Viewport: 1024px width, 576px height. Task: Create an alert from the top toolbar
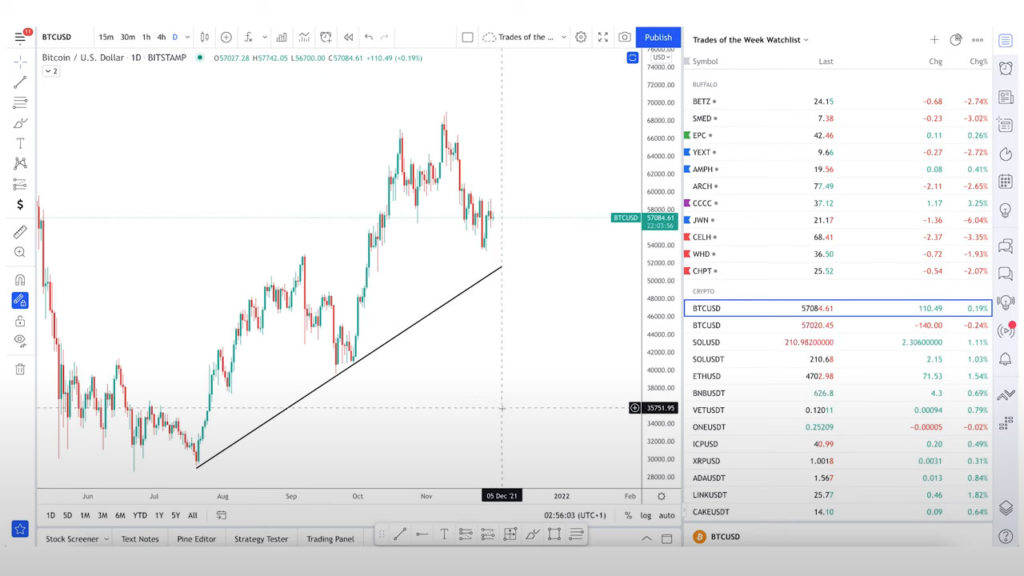coord(326,37)
